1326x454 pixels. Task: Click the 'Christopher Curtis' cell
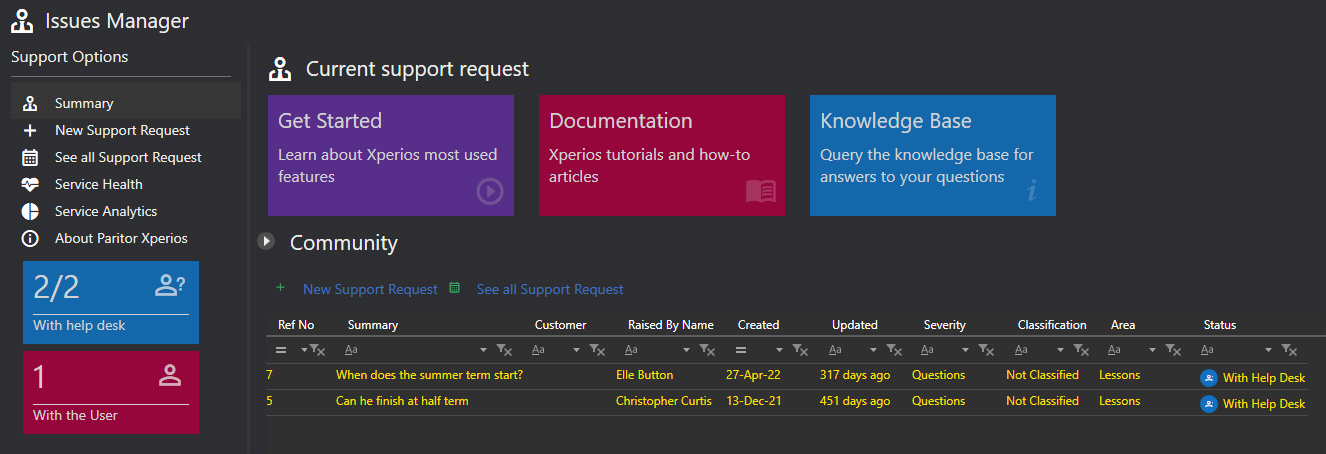(x=664, y=401)
